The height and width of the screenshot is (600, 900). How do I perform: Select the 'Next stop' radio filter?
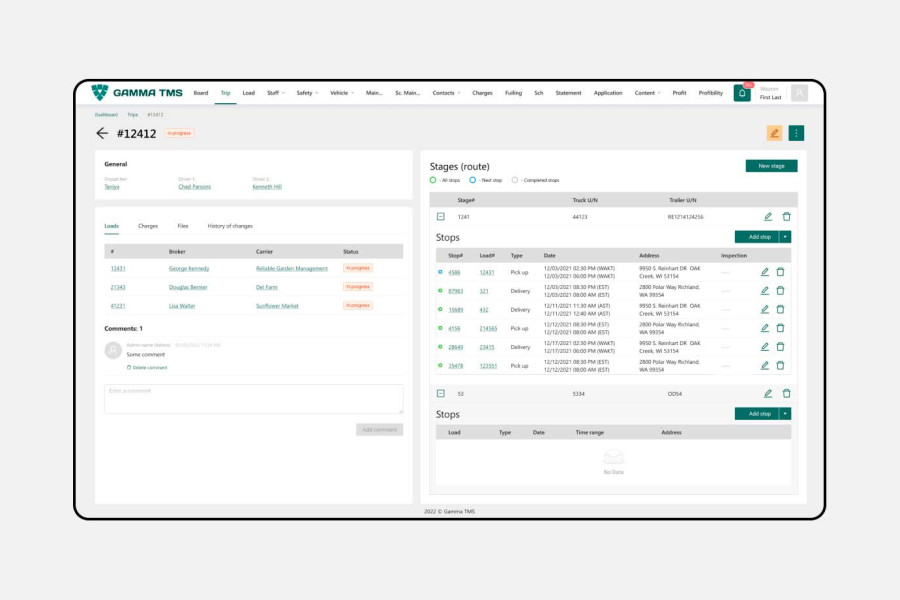coord(472,180)
